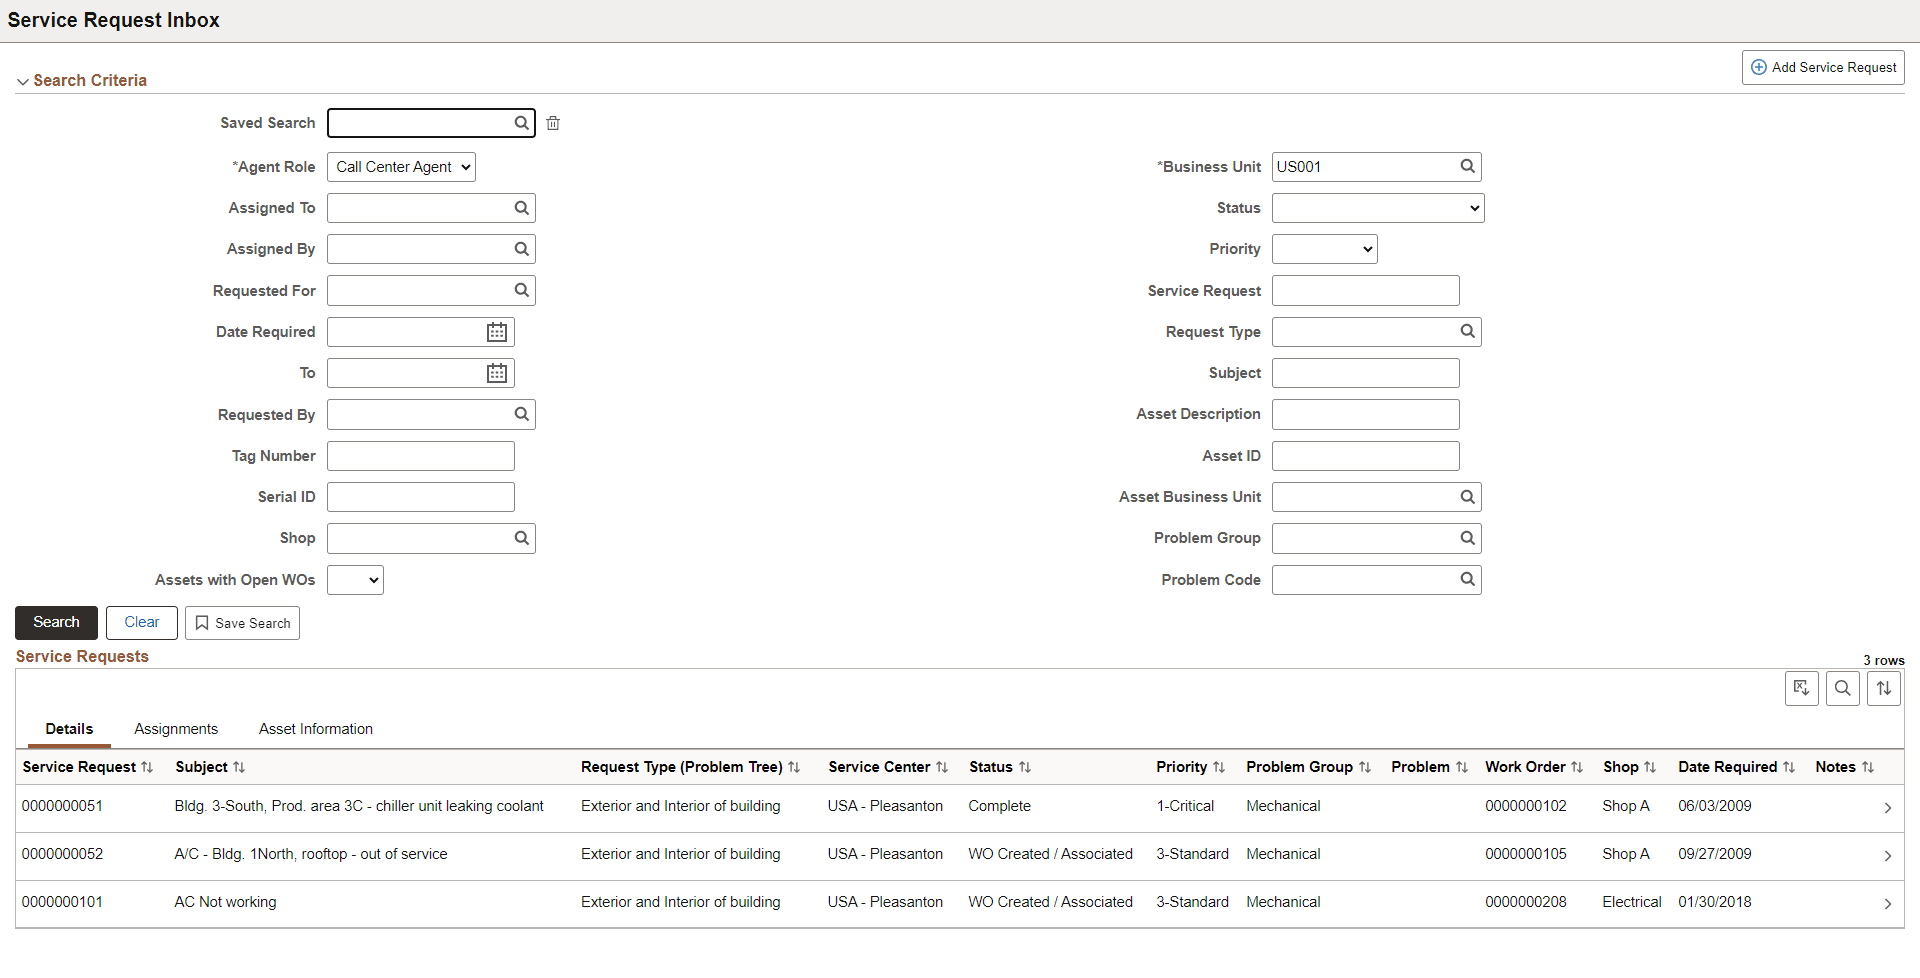Click the Saved Search lookup magnifier icon

pyautogui.click(x=521, y=123)
